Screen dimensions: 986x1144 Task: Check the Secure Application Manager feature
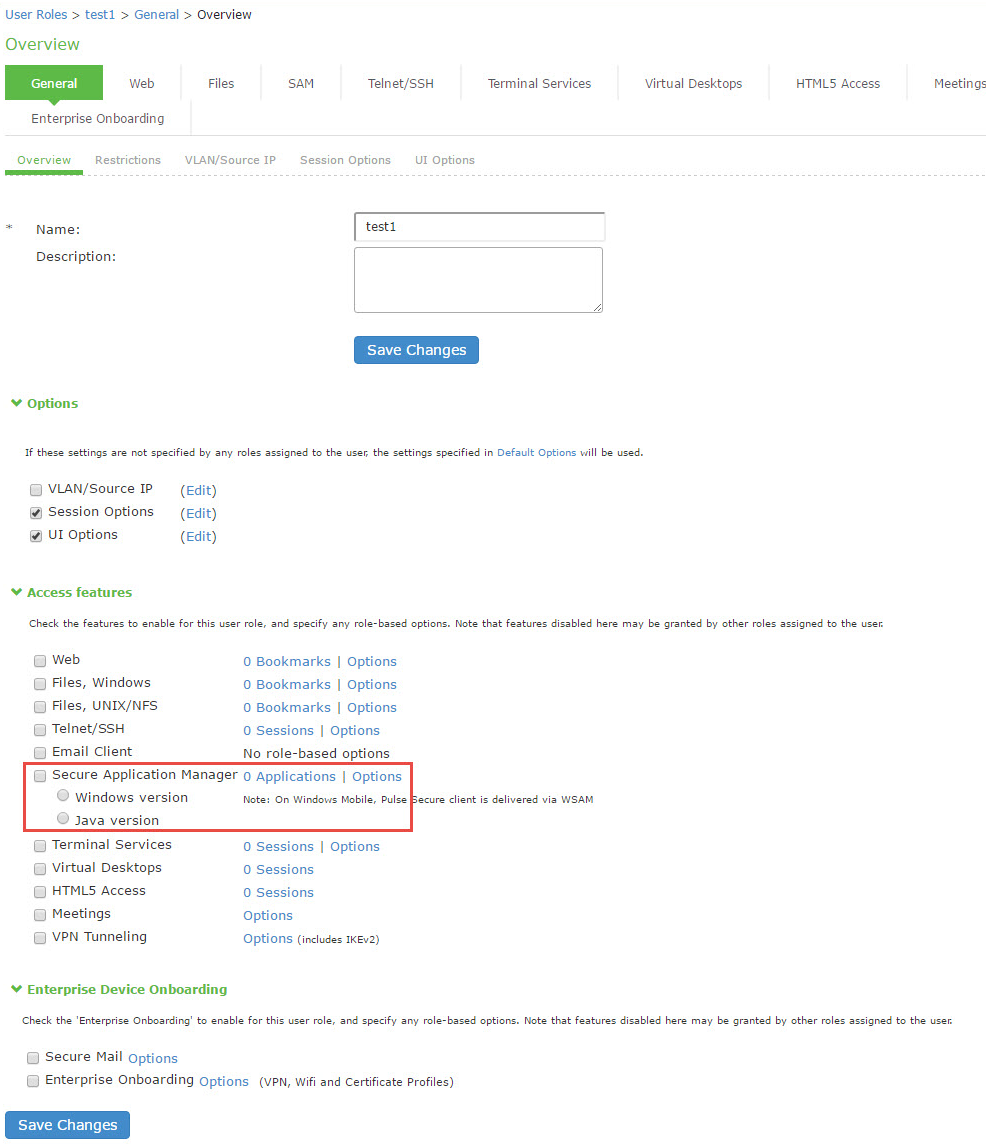(39, 775)
